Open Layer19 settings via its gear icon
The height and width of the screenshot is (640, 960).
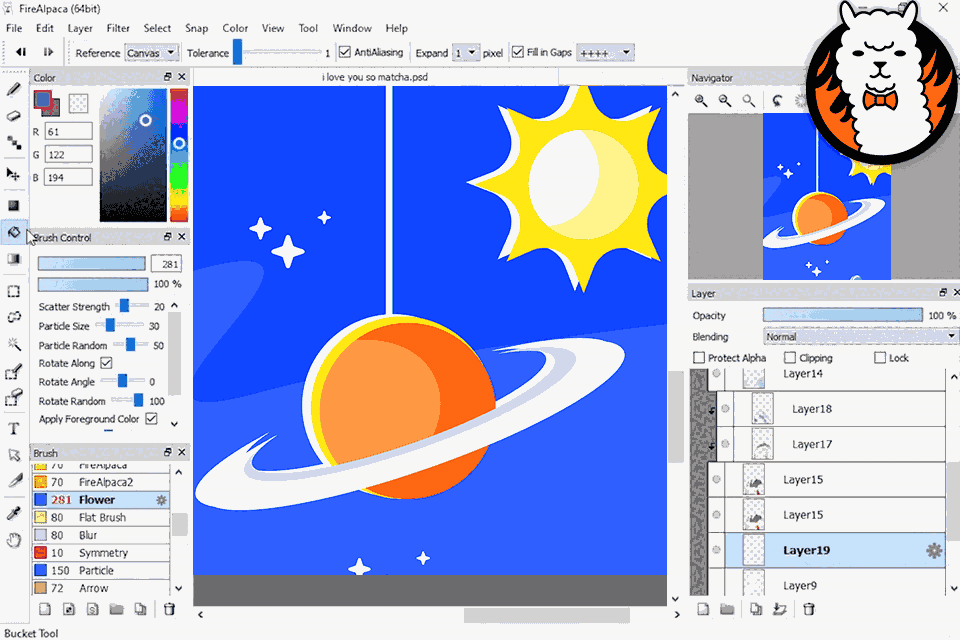tap(933, 550)
